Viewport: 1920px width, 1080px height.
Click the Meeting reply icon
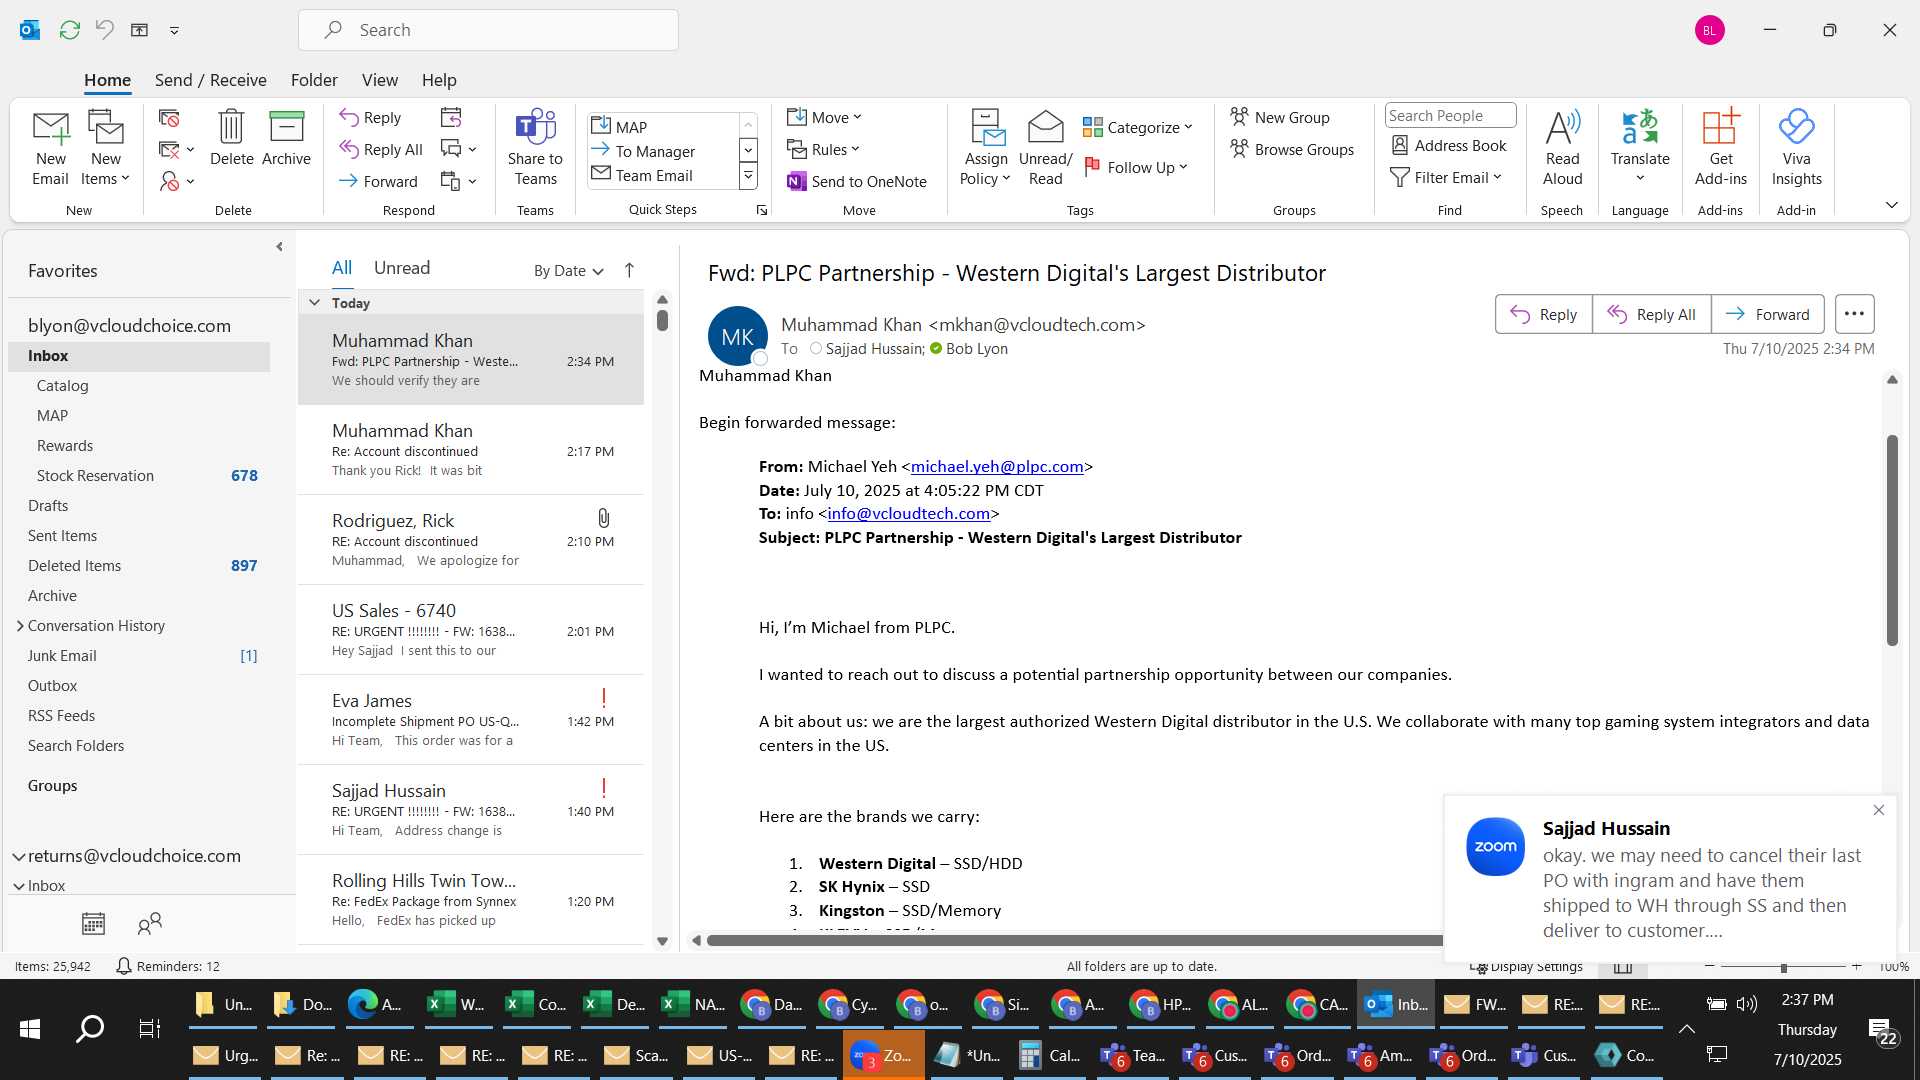pyautogui.click(x=451, y=117)
